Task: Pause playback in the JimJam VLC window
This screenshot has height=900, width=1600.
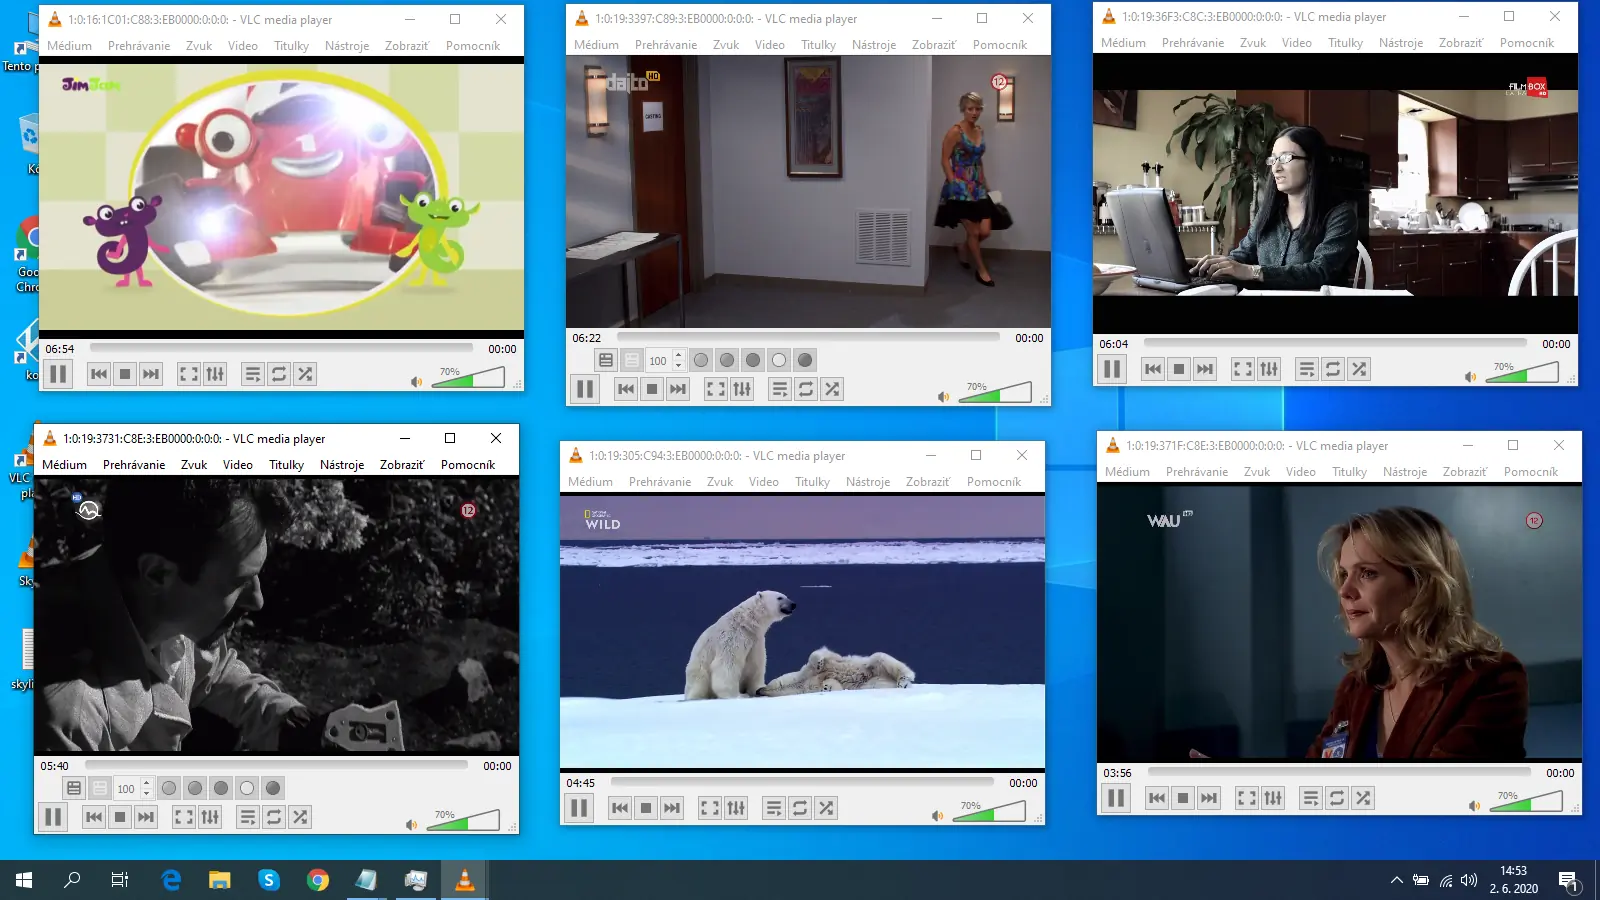Action: [x=58, y=374]
